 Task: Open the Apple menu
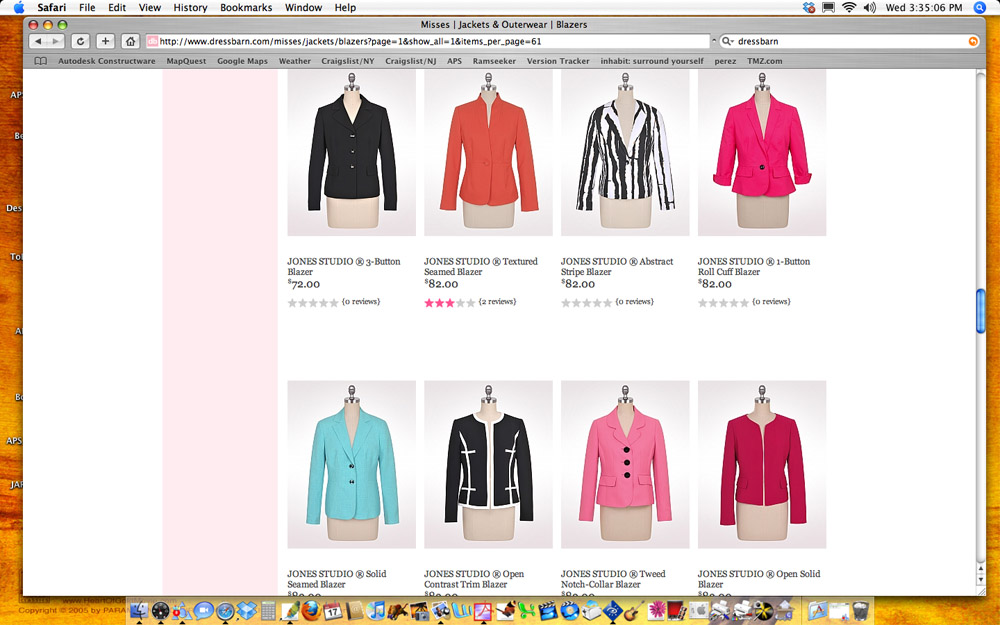pyautogui.click(x=18, y=8)
